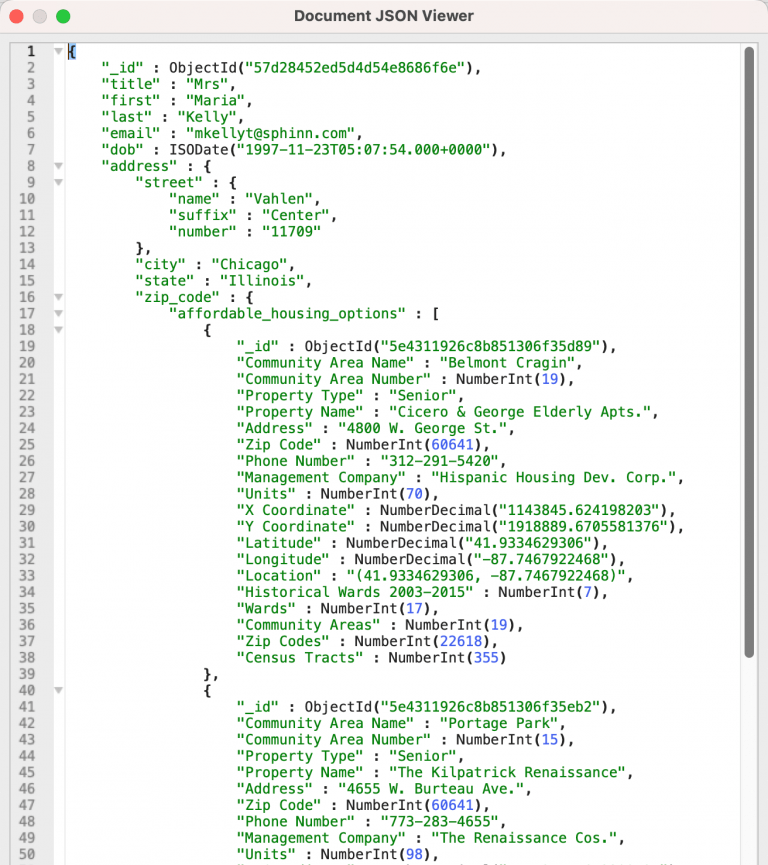Collapse the root object at line 1
The height and width of the screenshot is (865, 768).
[58, 51]
